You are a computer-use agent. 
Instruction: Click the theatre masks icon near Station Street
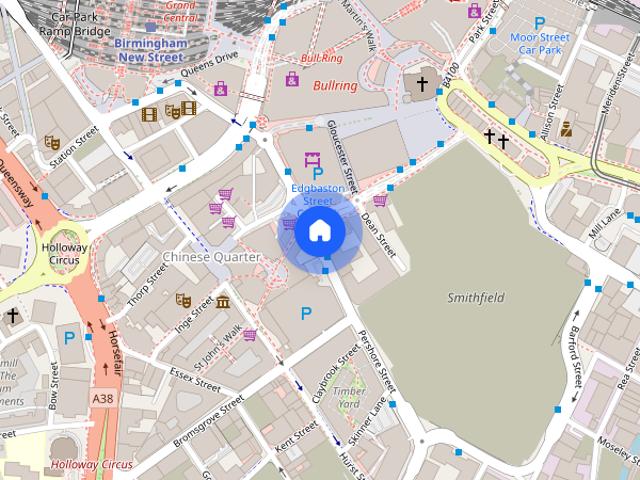point(52,142)
